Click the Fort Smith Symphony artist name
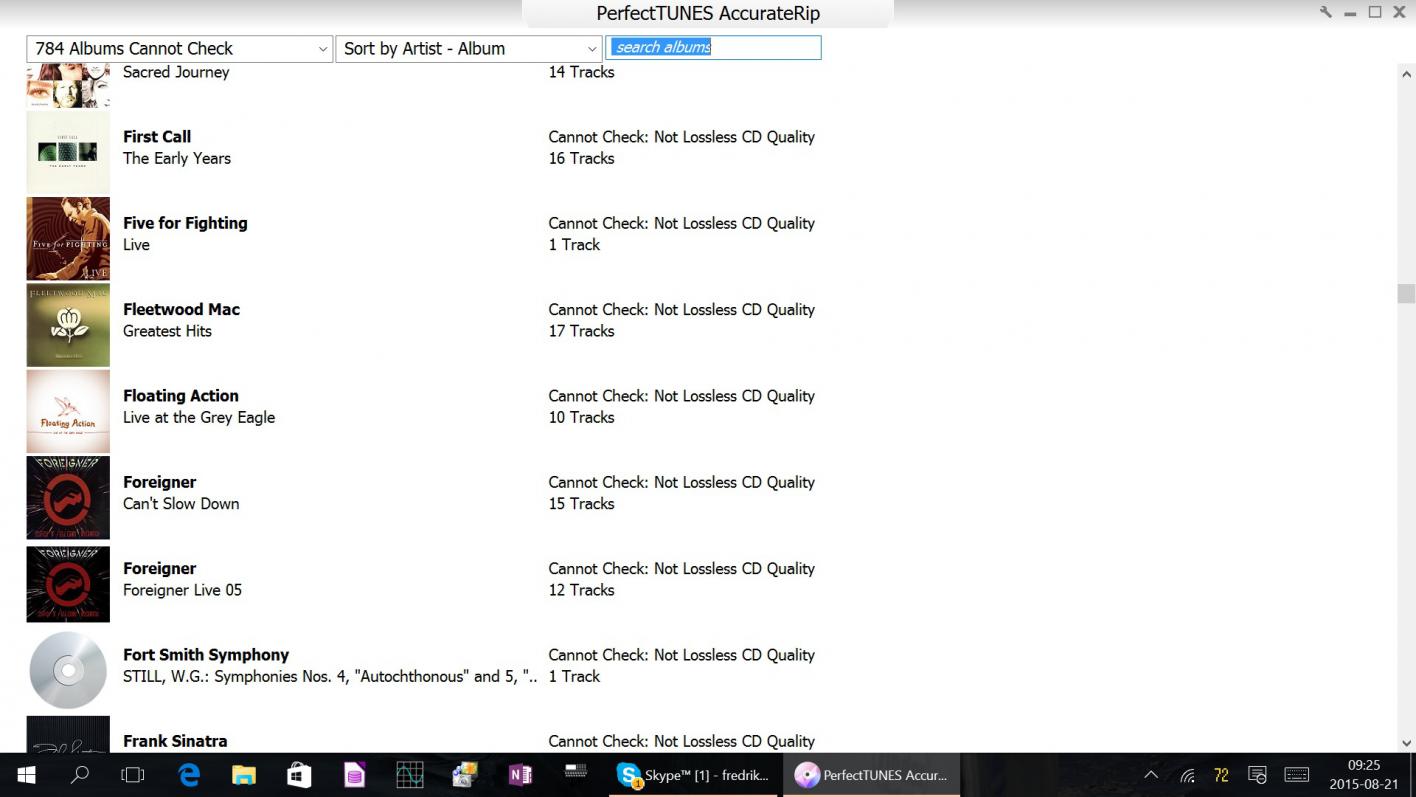 (x=206, y=655)
